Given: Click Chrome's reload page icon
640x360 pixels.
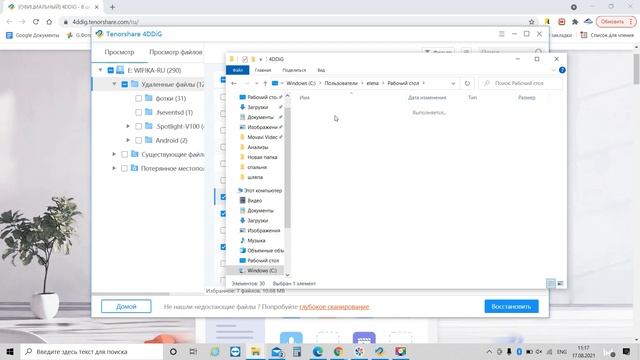Looking at the screenshot, I should click(x=36, y=22).
